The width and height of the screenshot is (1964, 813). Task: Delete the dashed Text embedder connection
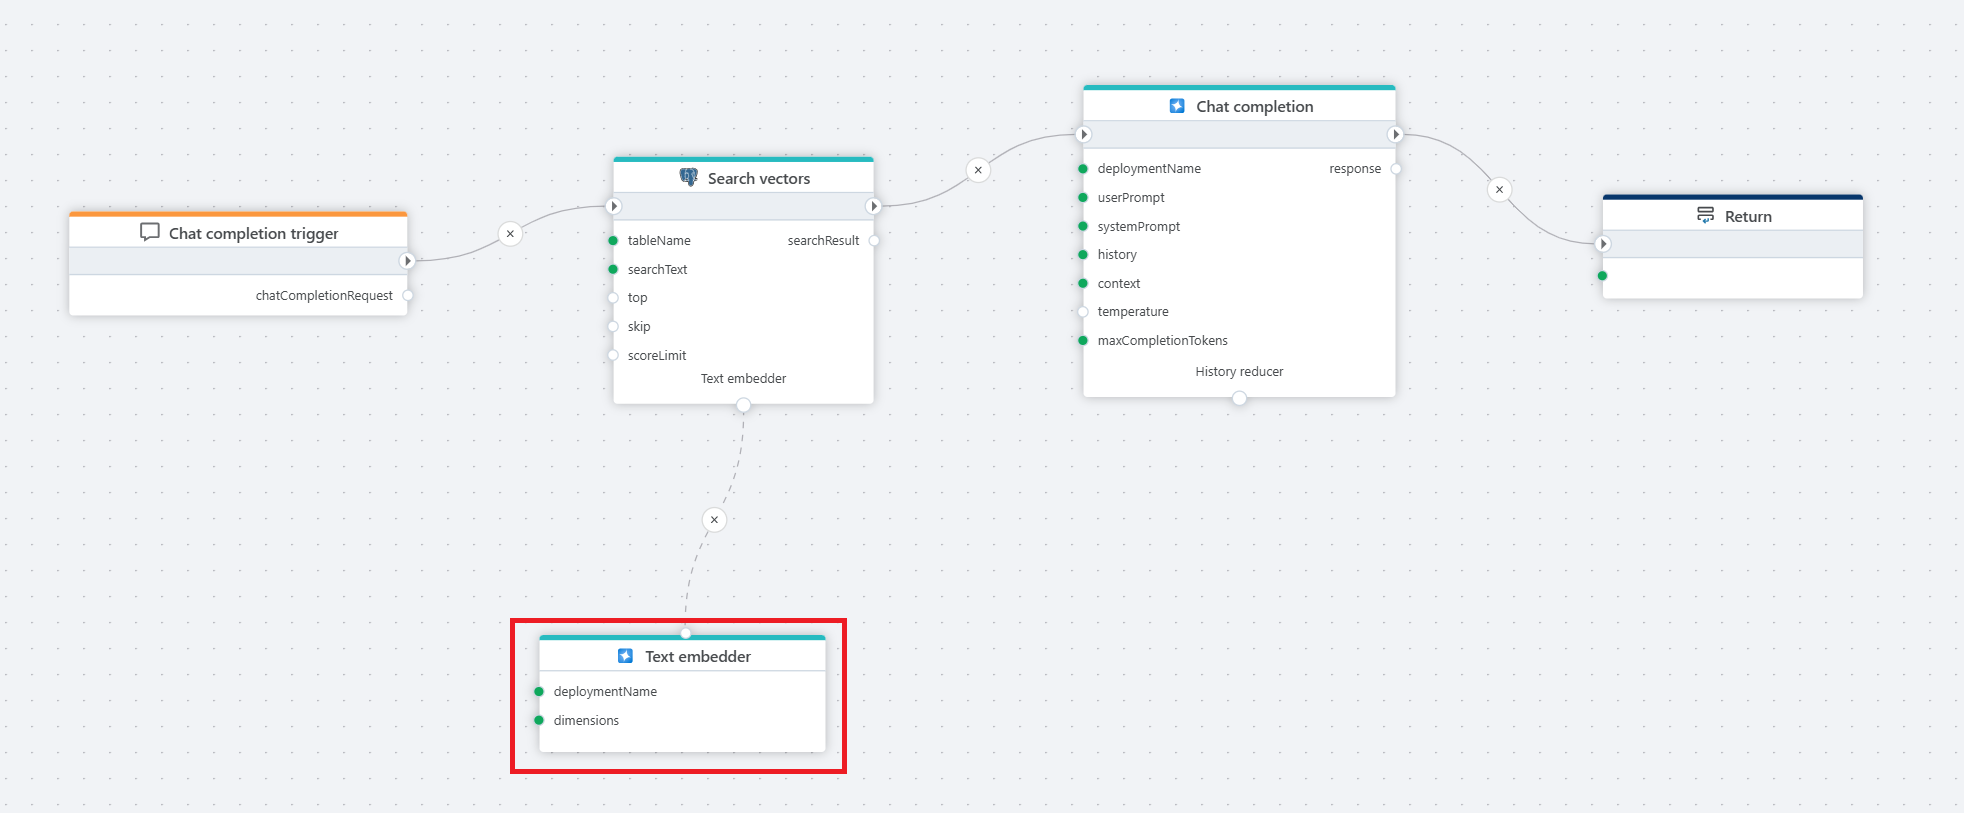pyautogui.click(x=714, y=520)
